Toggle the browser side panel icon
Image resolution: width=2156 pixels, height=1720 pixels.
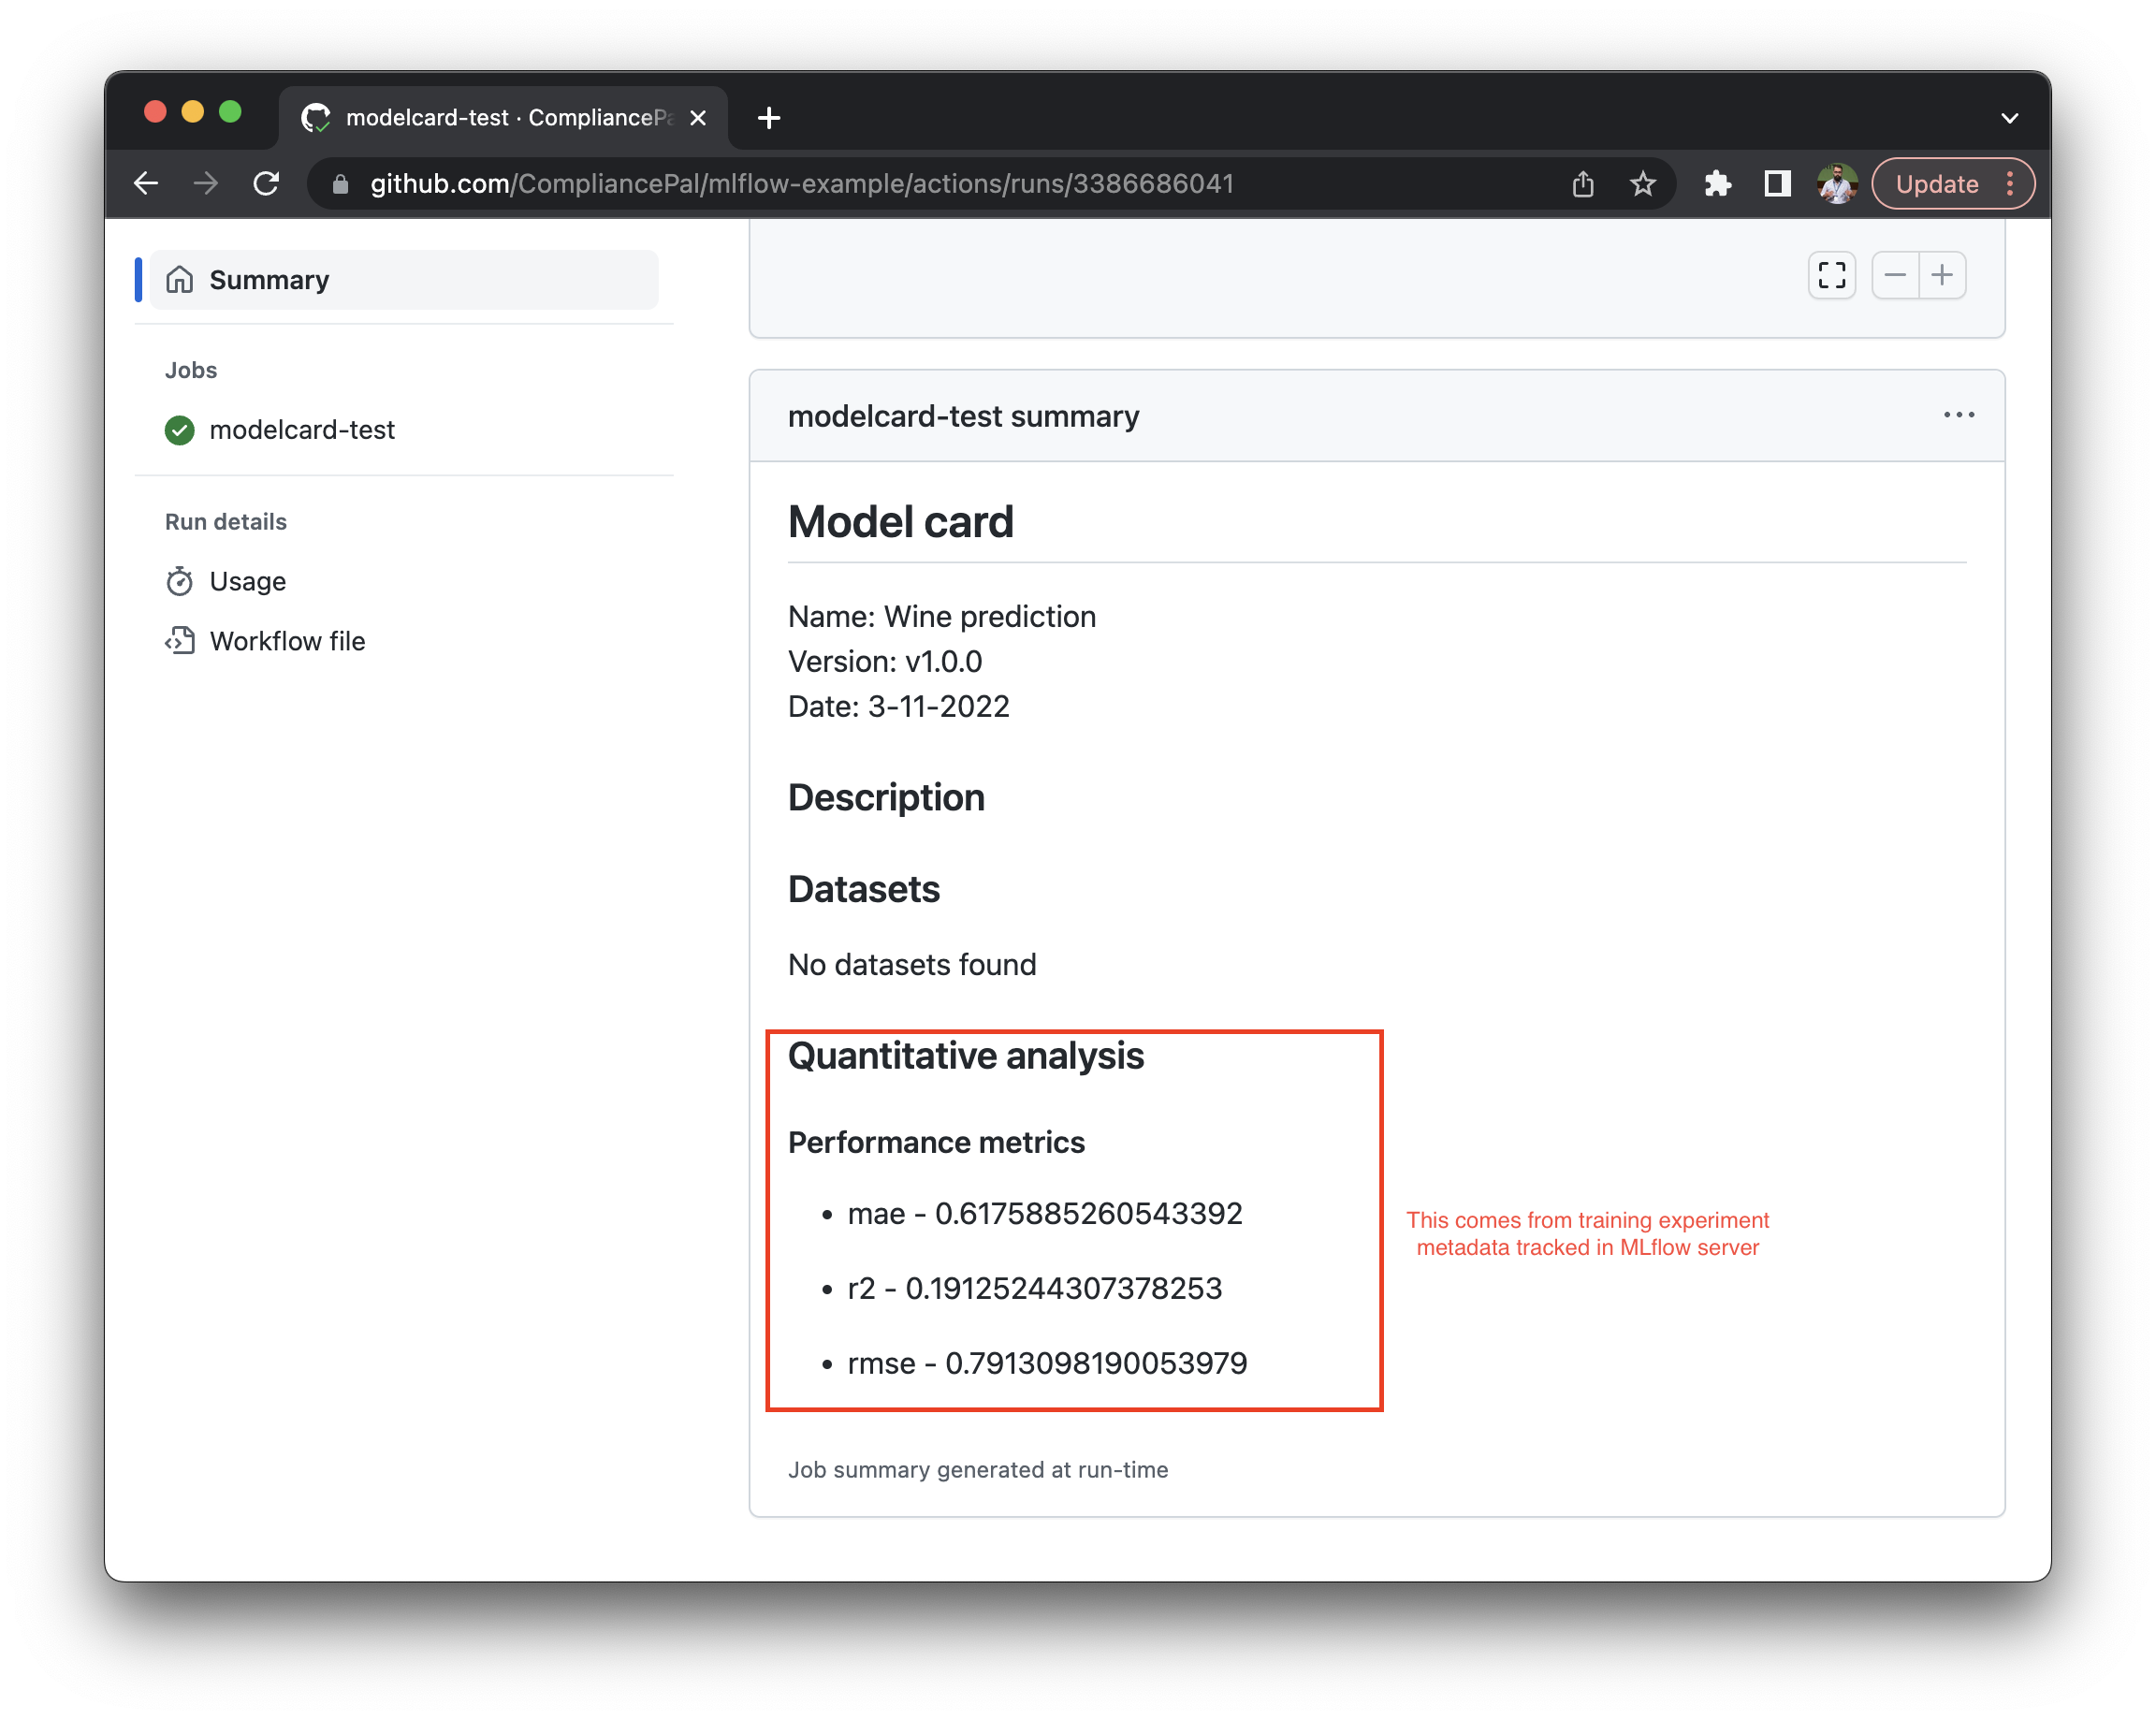[1777, 184]
